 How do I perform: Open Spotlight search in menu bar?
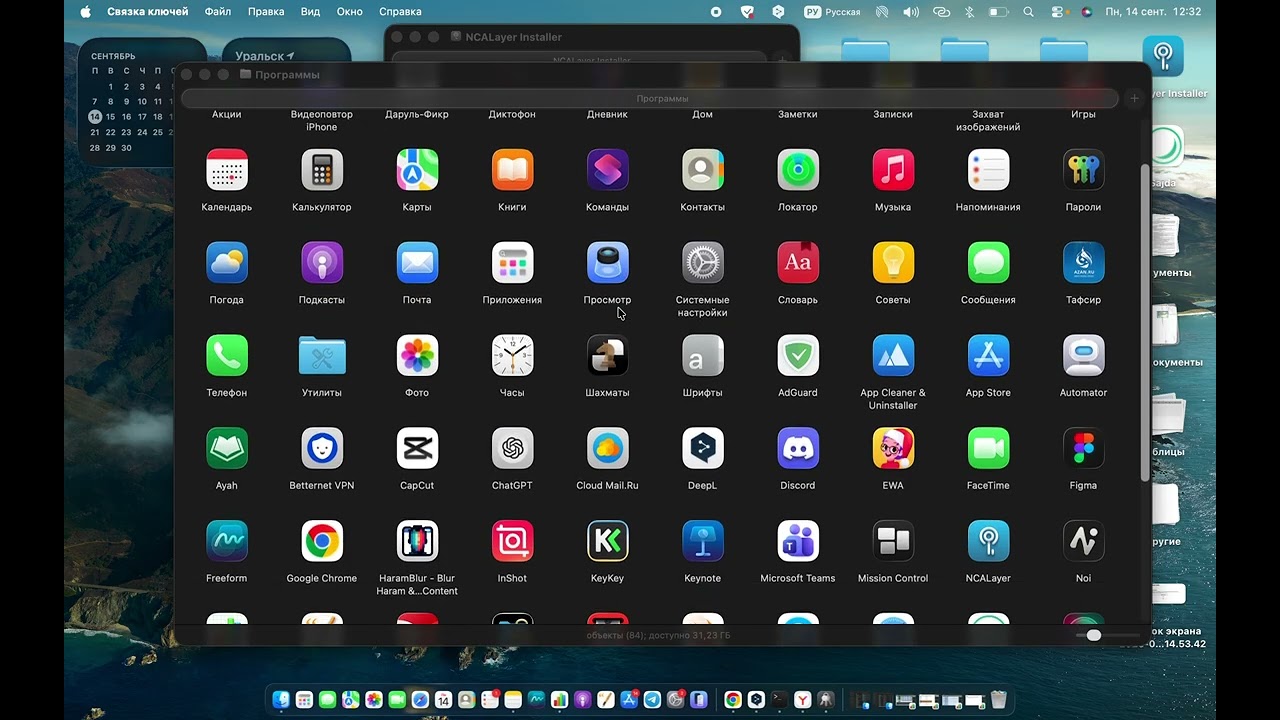click(x=1029, y=12)
